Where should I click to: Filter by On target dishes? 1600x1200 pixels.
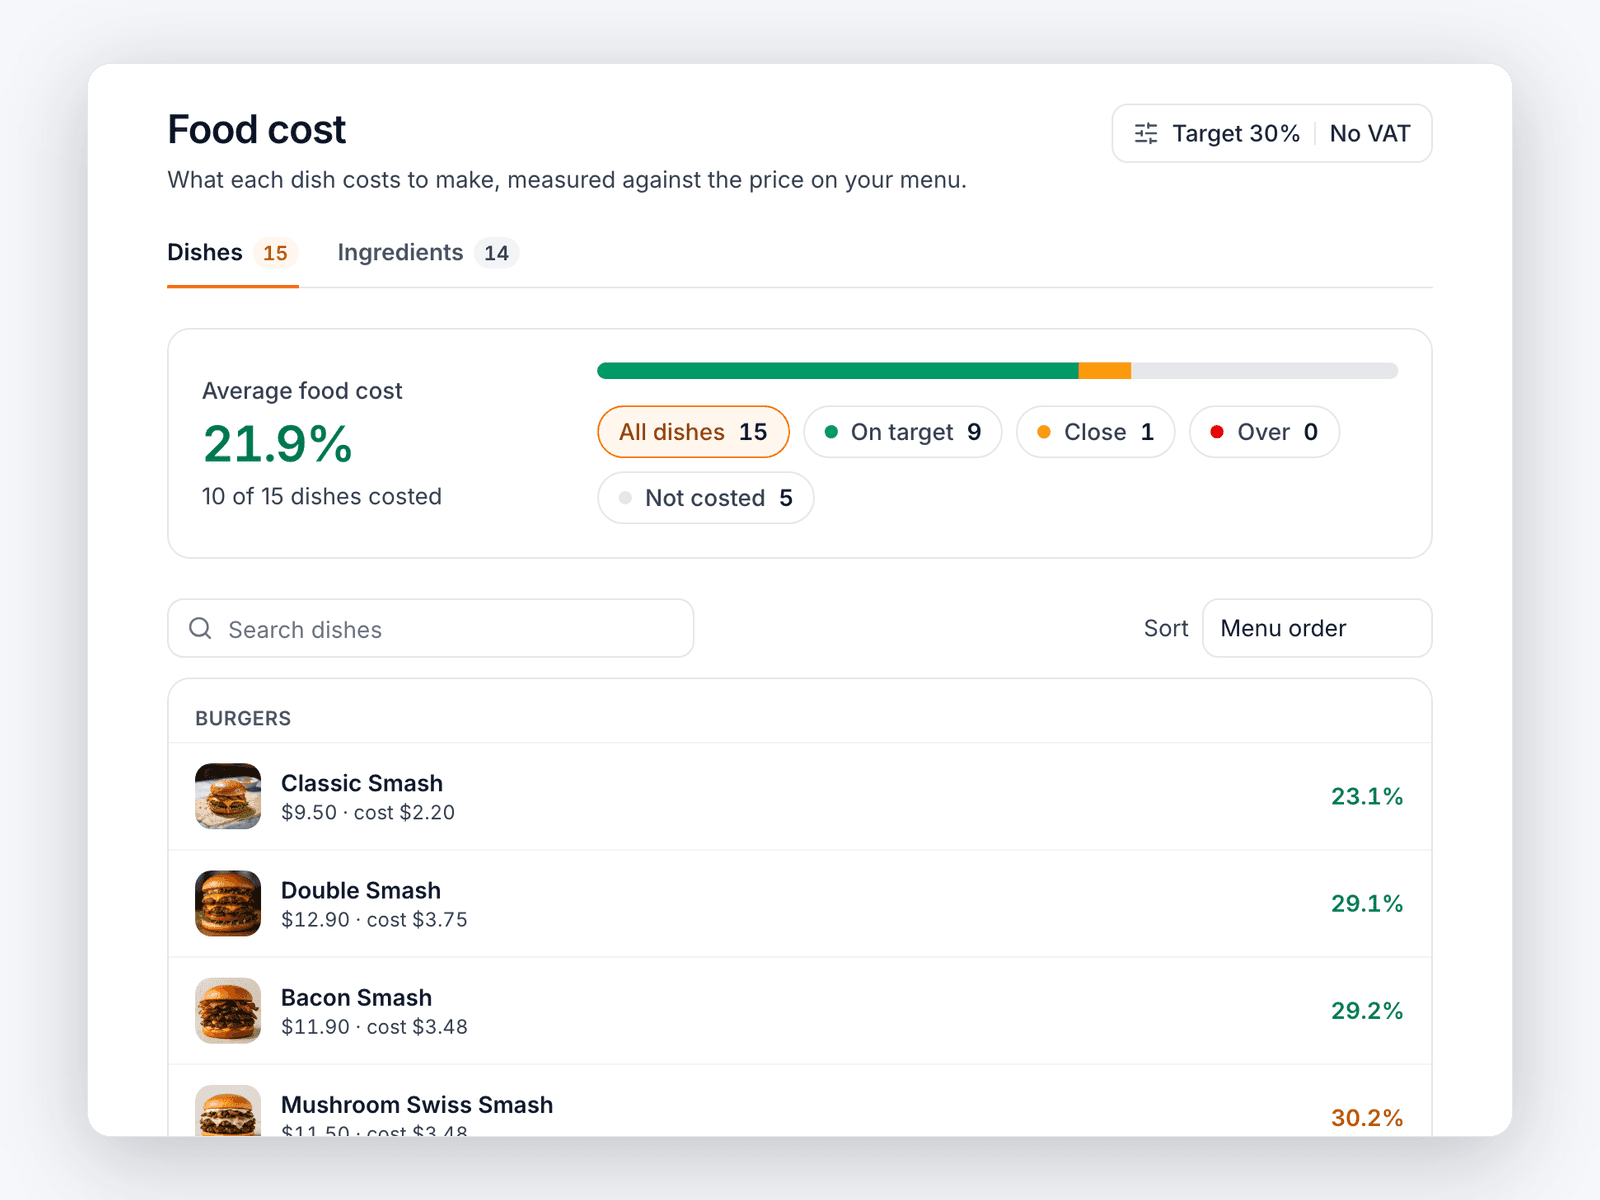coord(903,432)
